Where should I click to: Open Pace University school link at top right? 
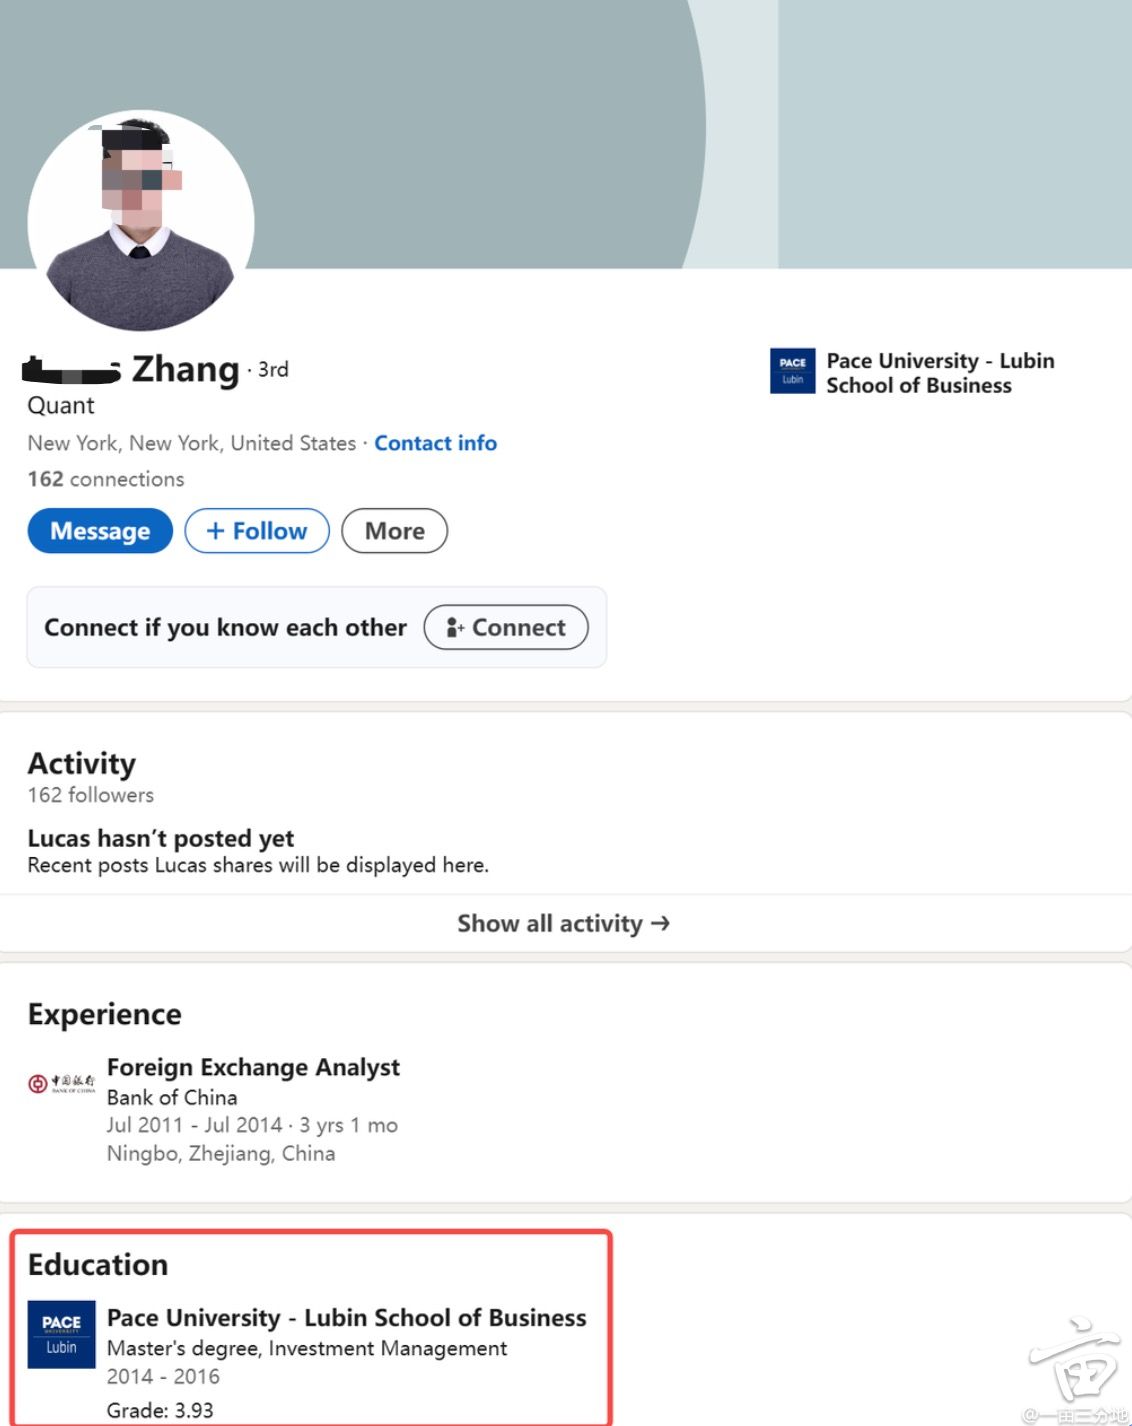pyautogui.click(x=939, y=373)
